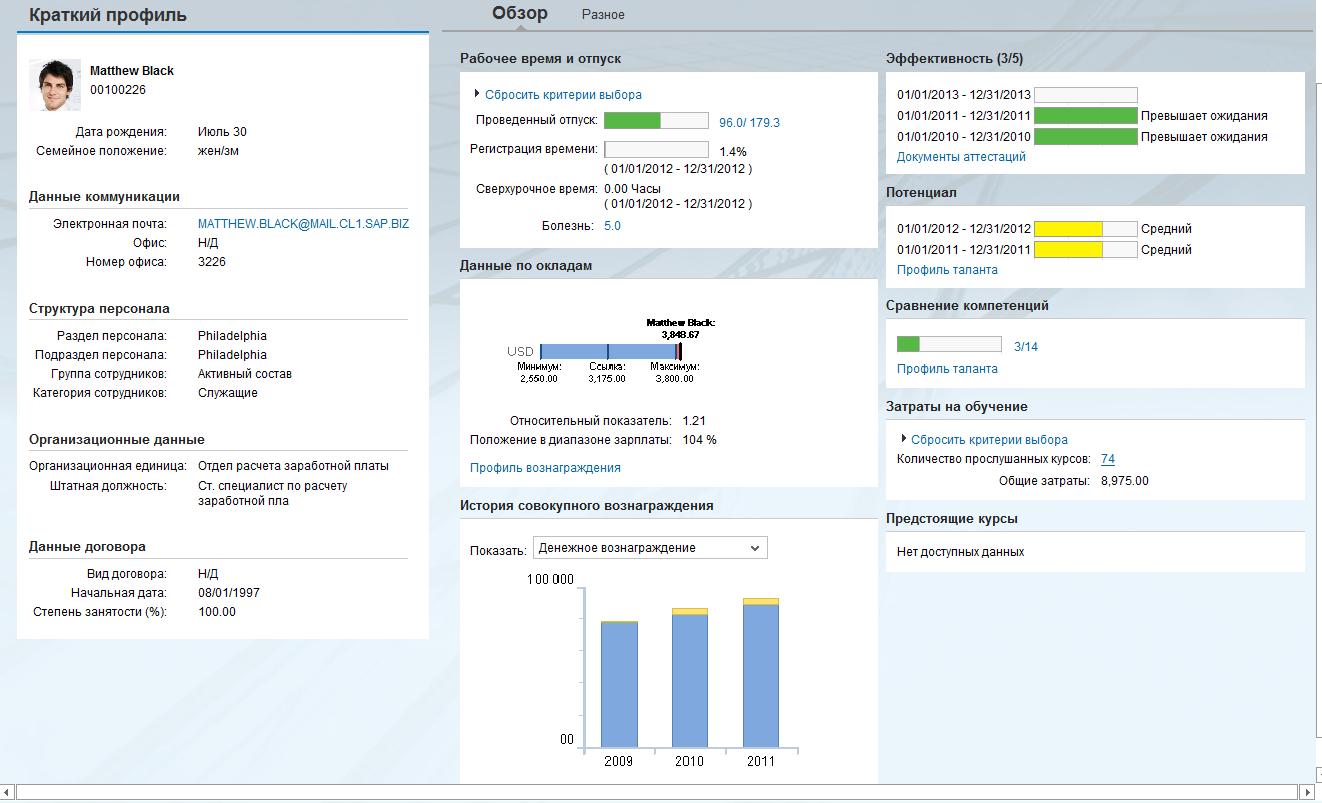Switch to the Разное tab

click(x=603, y=14)
